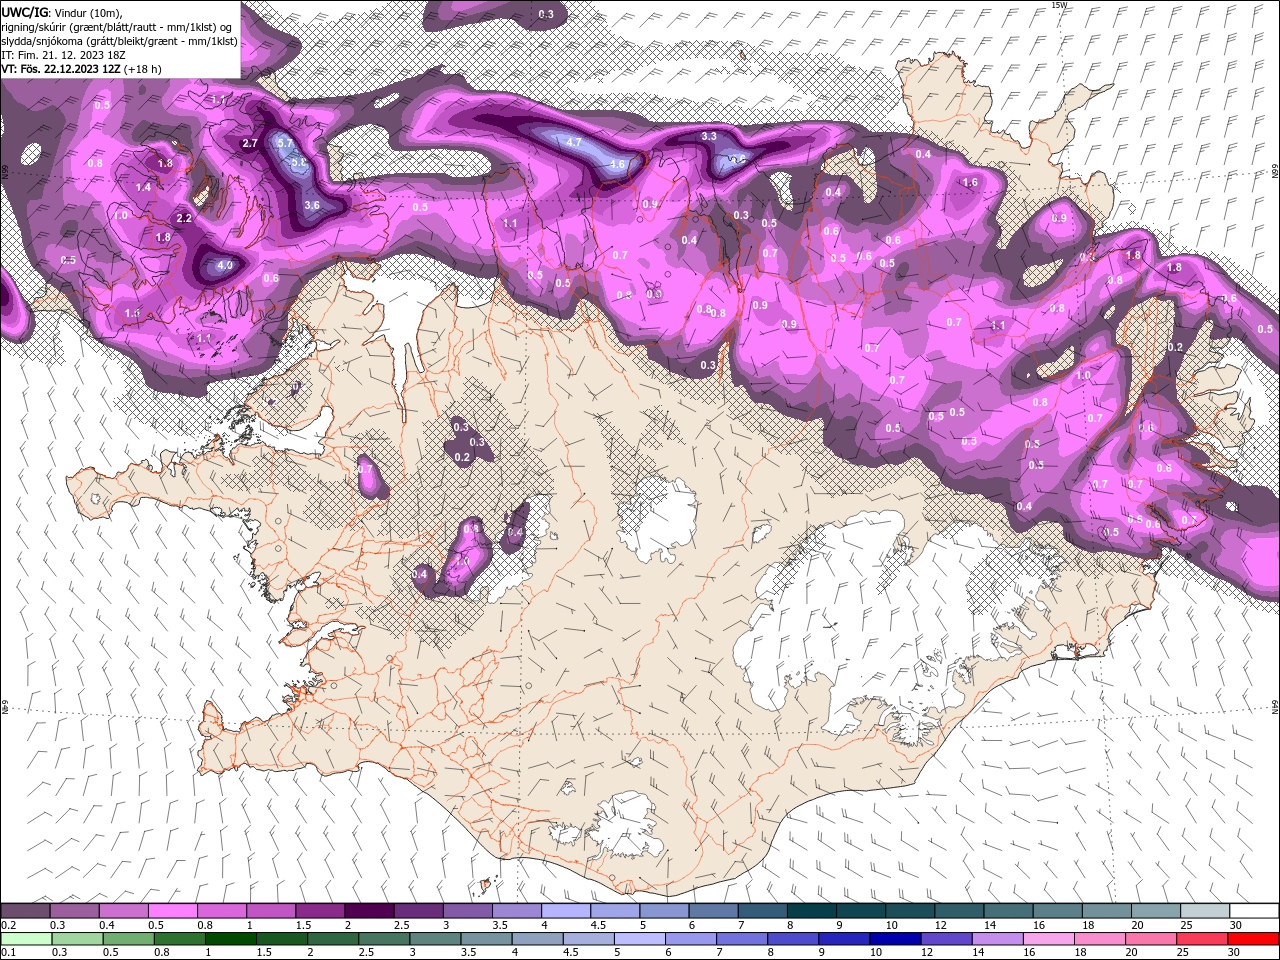
Task: Select the 25 light gray swatch in snow scale
Action: (1205, 911)
